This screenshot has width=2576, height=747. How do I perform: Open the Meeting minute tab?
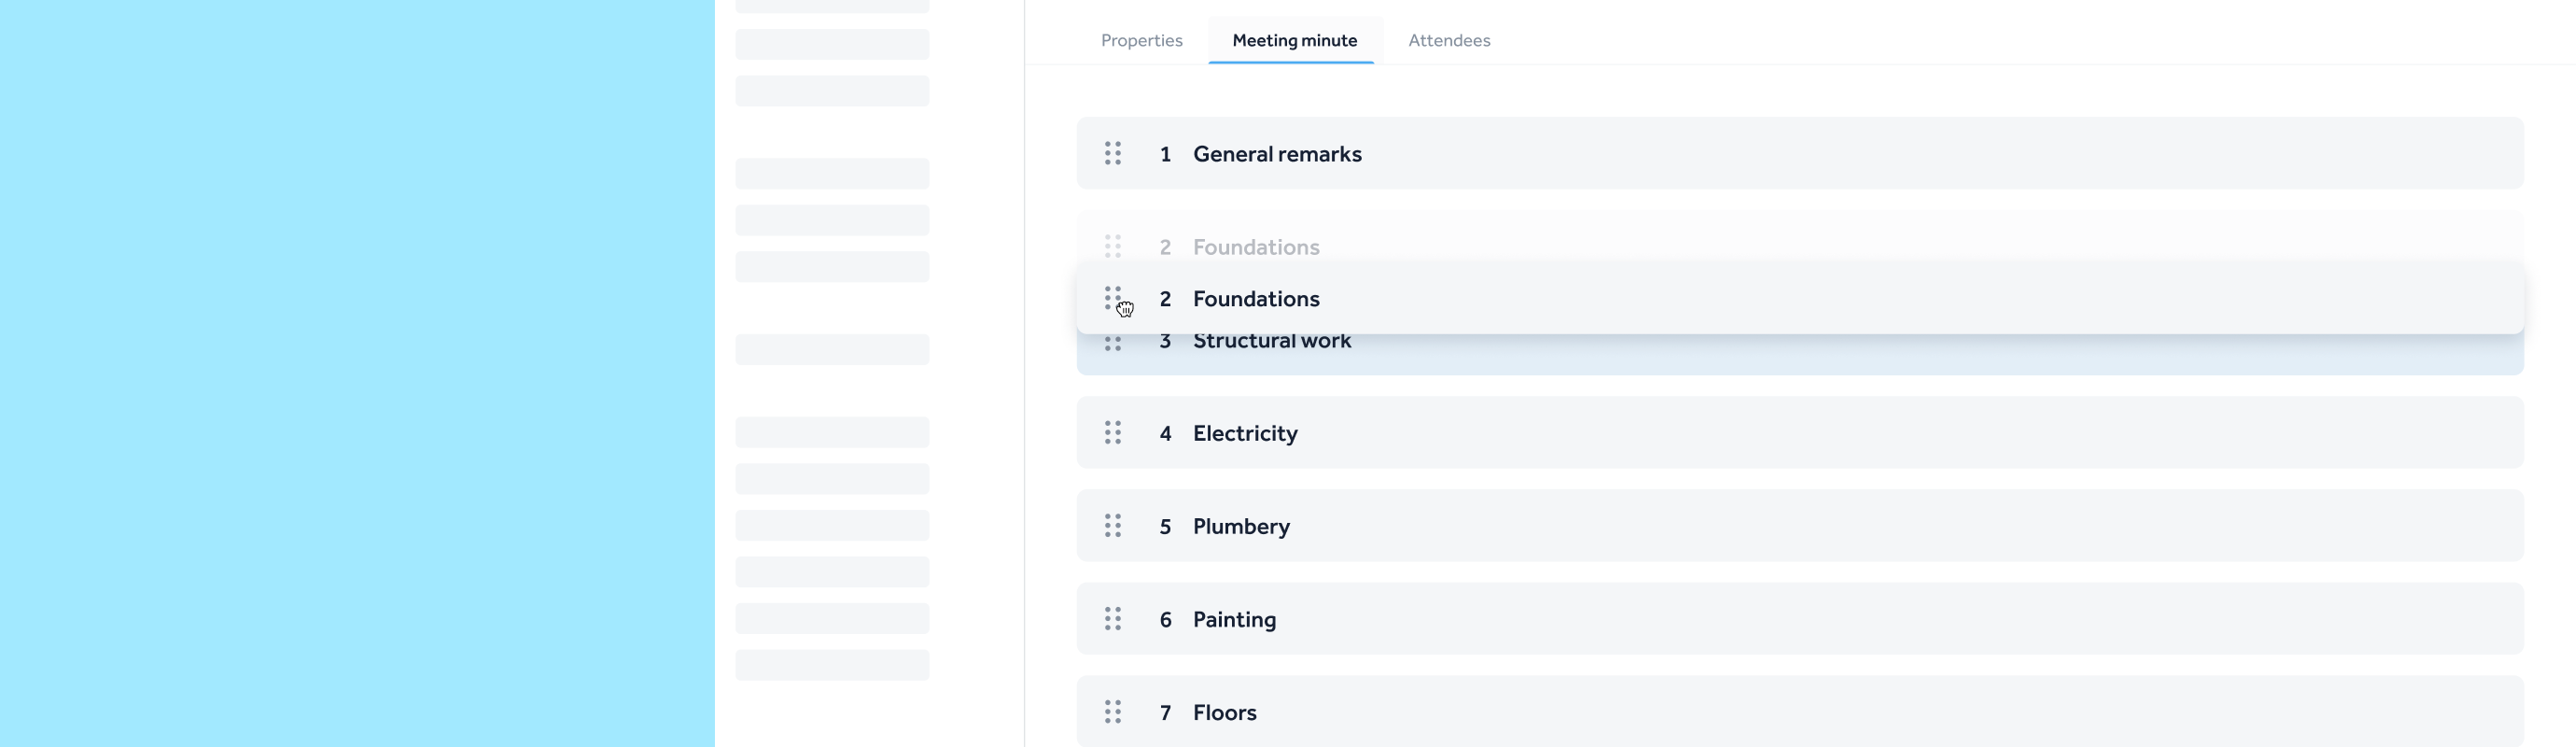[1294, 40]
